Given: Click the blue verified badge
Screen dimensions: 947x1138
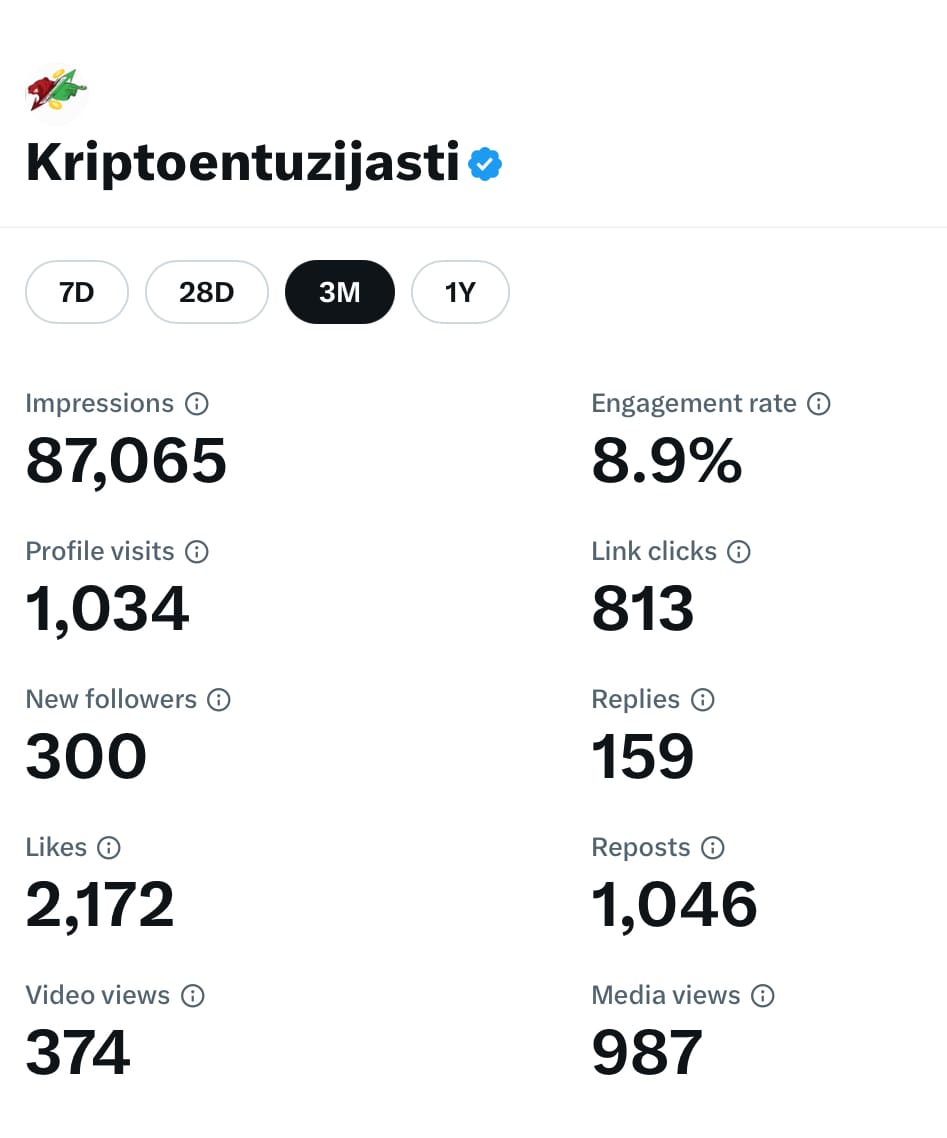Looking at the screenshot, I should [484, 163].
